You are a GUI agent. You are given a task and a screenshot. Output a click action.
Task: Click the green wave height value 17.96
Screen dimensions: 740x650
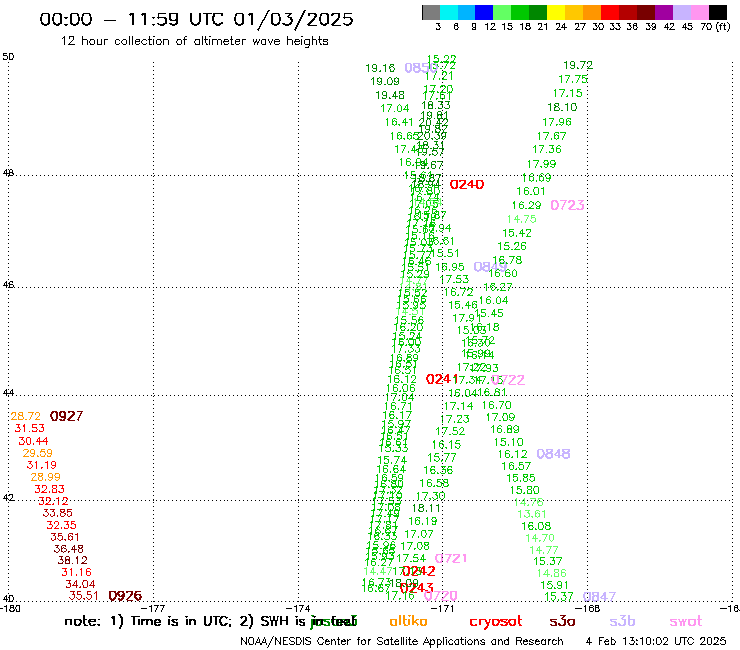pyautogui.click(x=557, y=122)
